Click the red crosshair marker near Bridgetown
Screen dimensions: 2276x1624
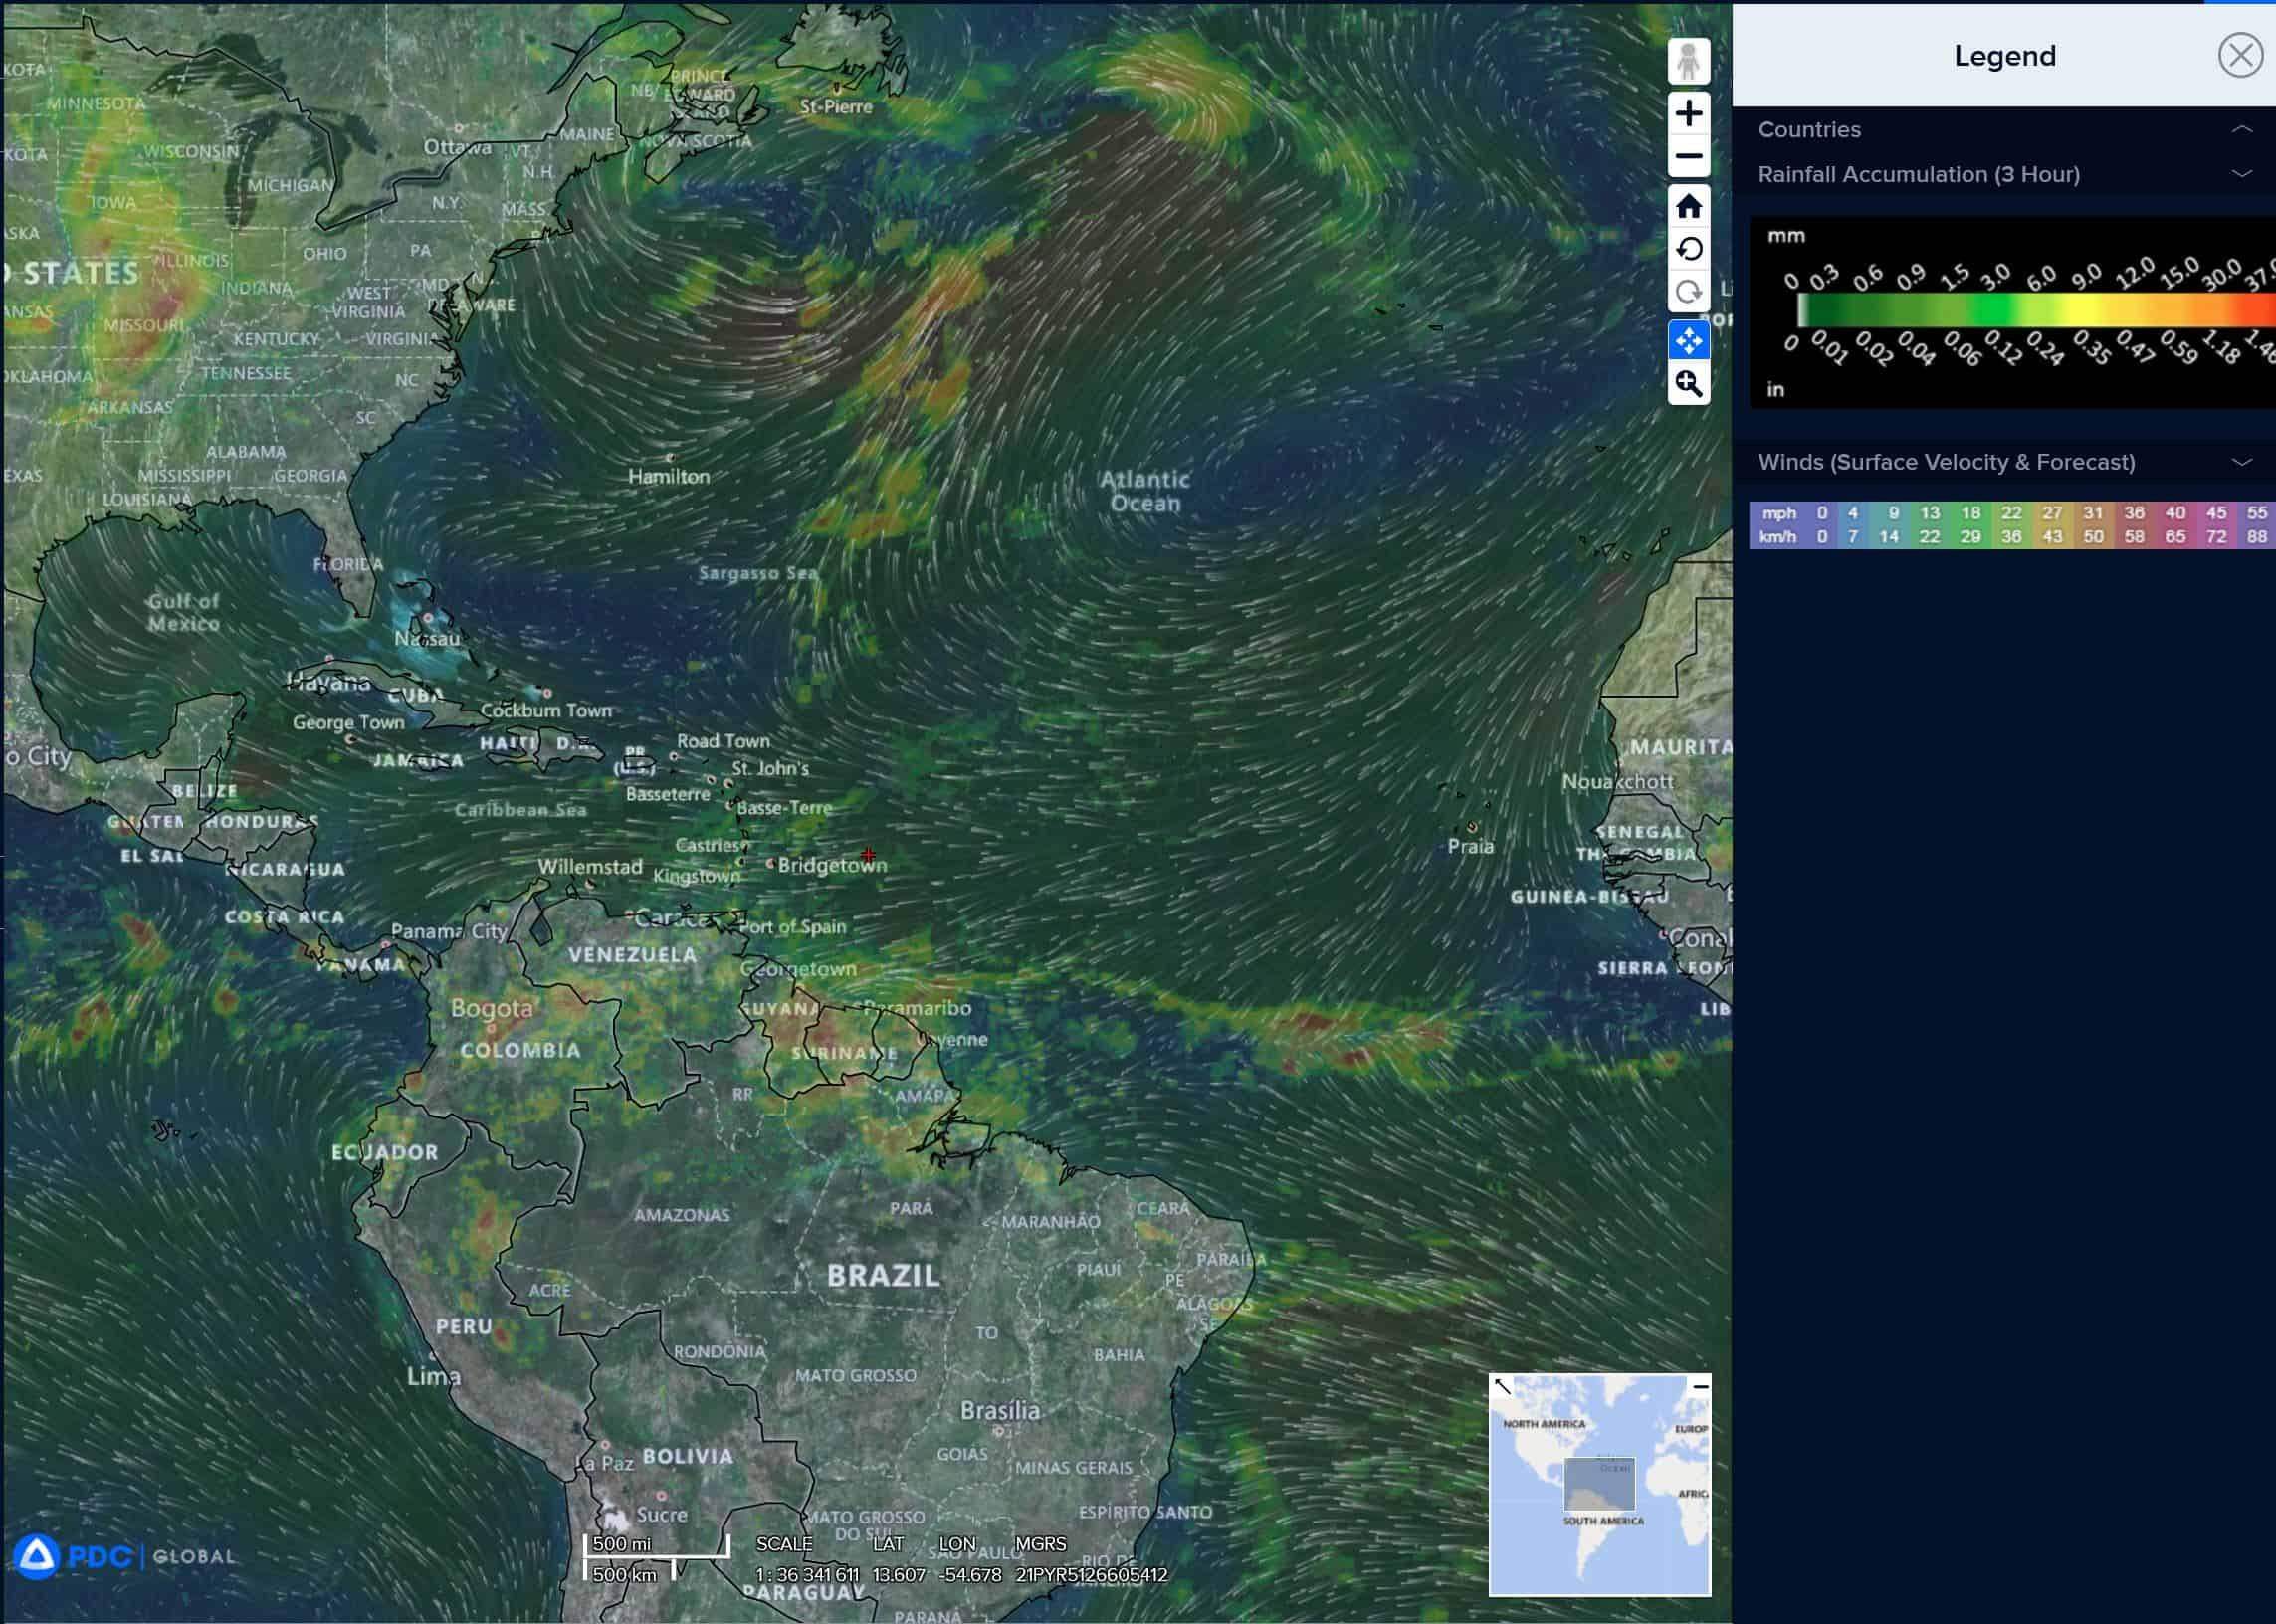868,855
